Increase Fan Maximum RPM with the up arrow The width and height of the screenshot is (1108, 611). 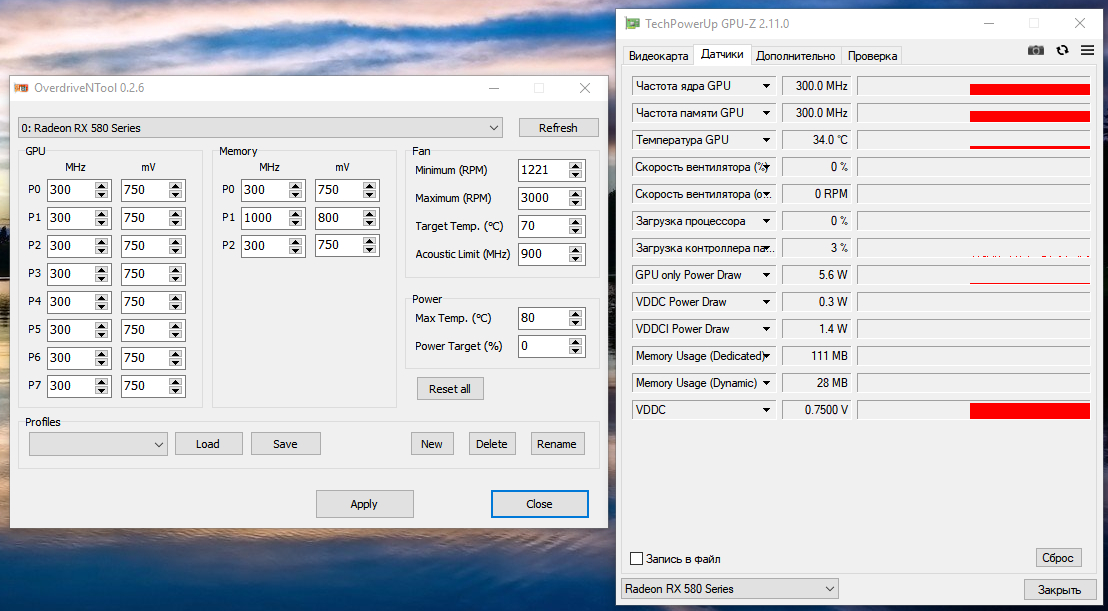point(576,194)
